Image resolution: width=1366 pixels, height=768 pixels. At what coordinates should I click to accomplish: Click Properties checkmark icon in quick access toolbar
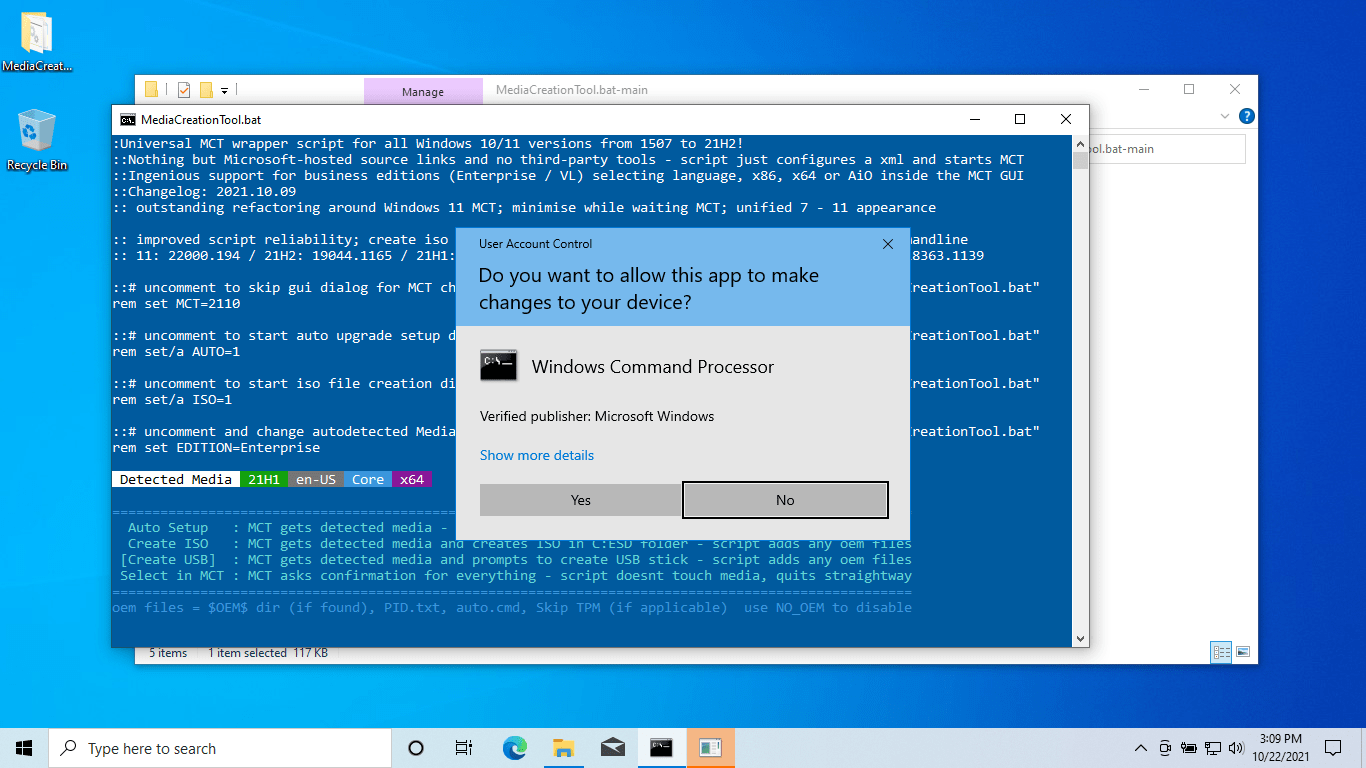click(x=183, y=90)
